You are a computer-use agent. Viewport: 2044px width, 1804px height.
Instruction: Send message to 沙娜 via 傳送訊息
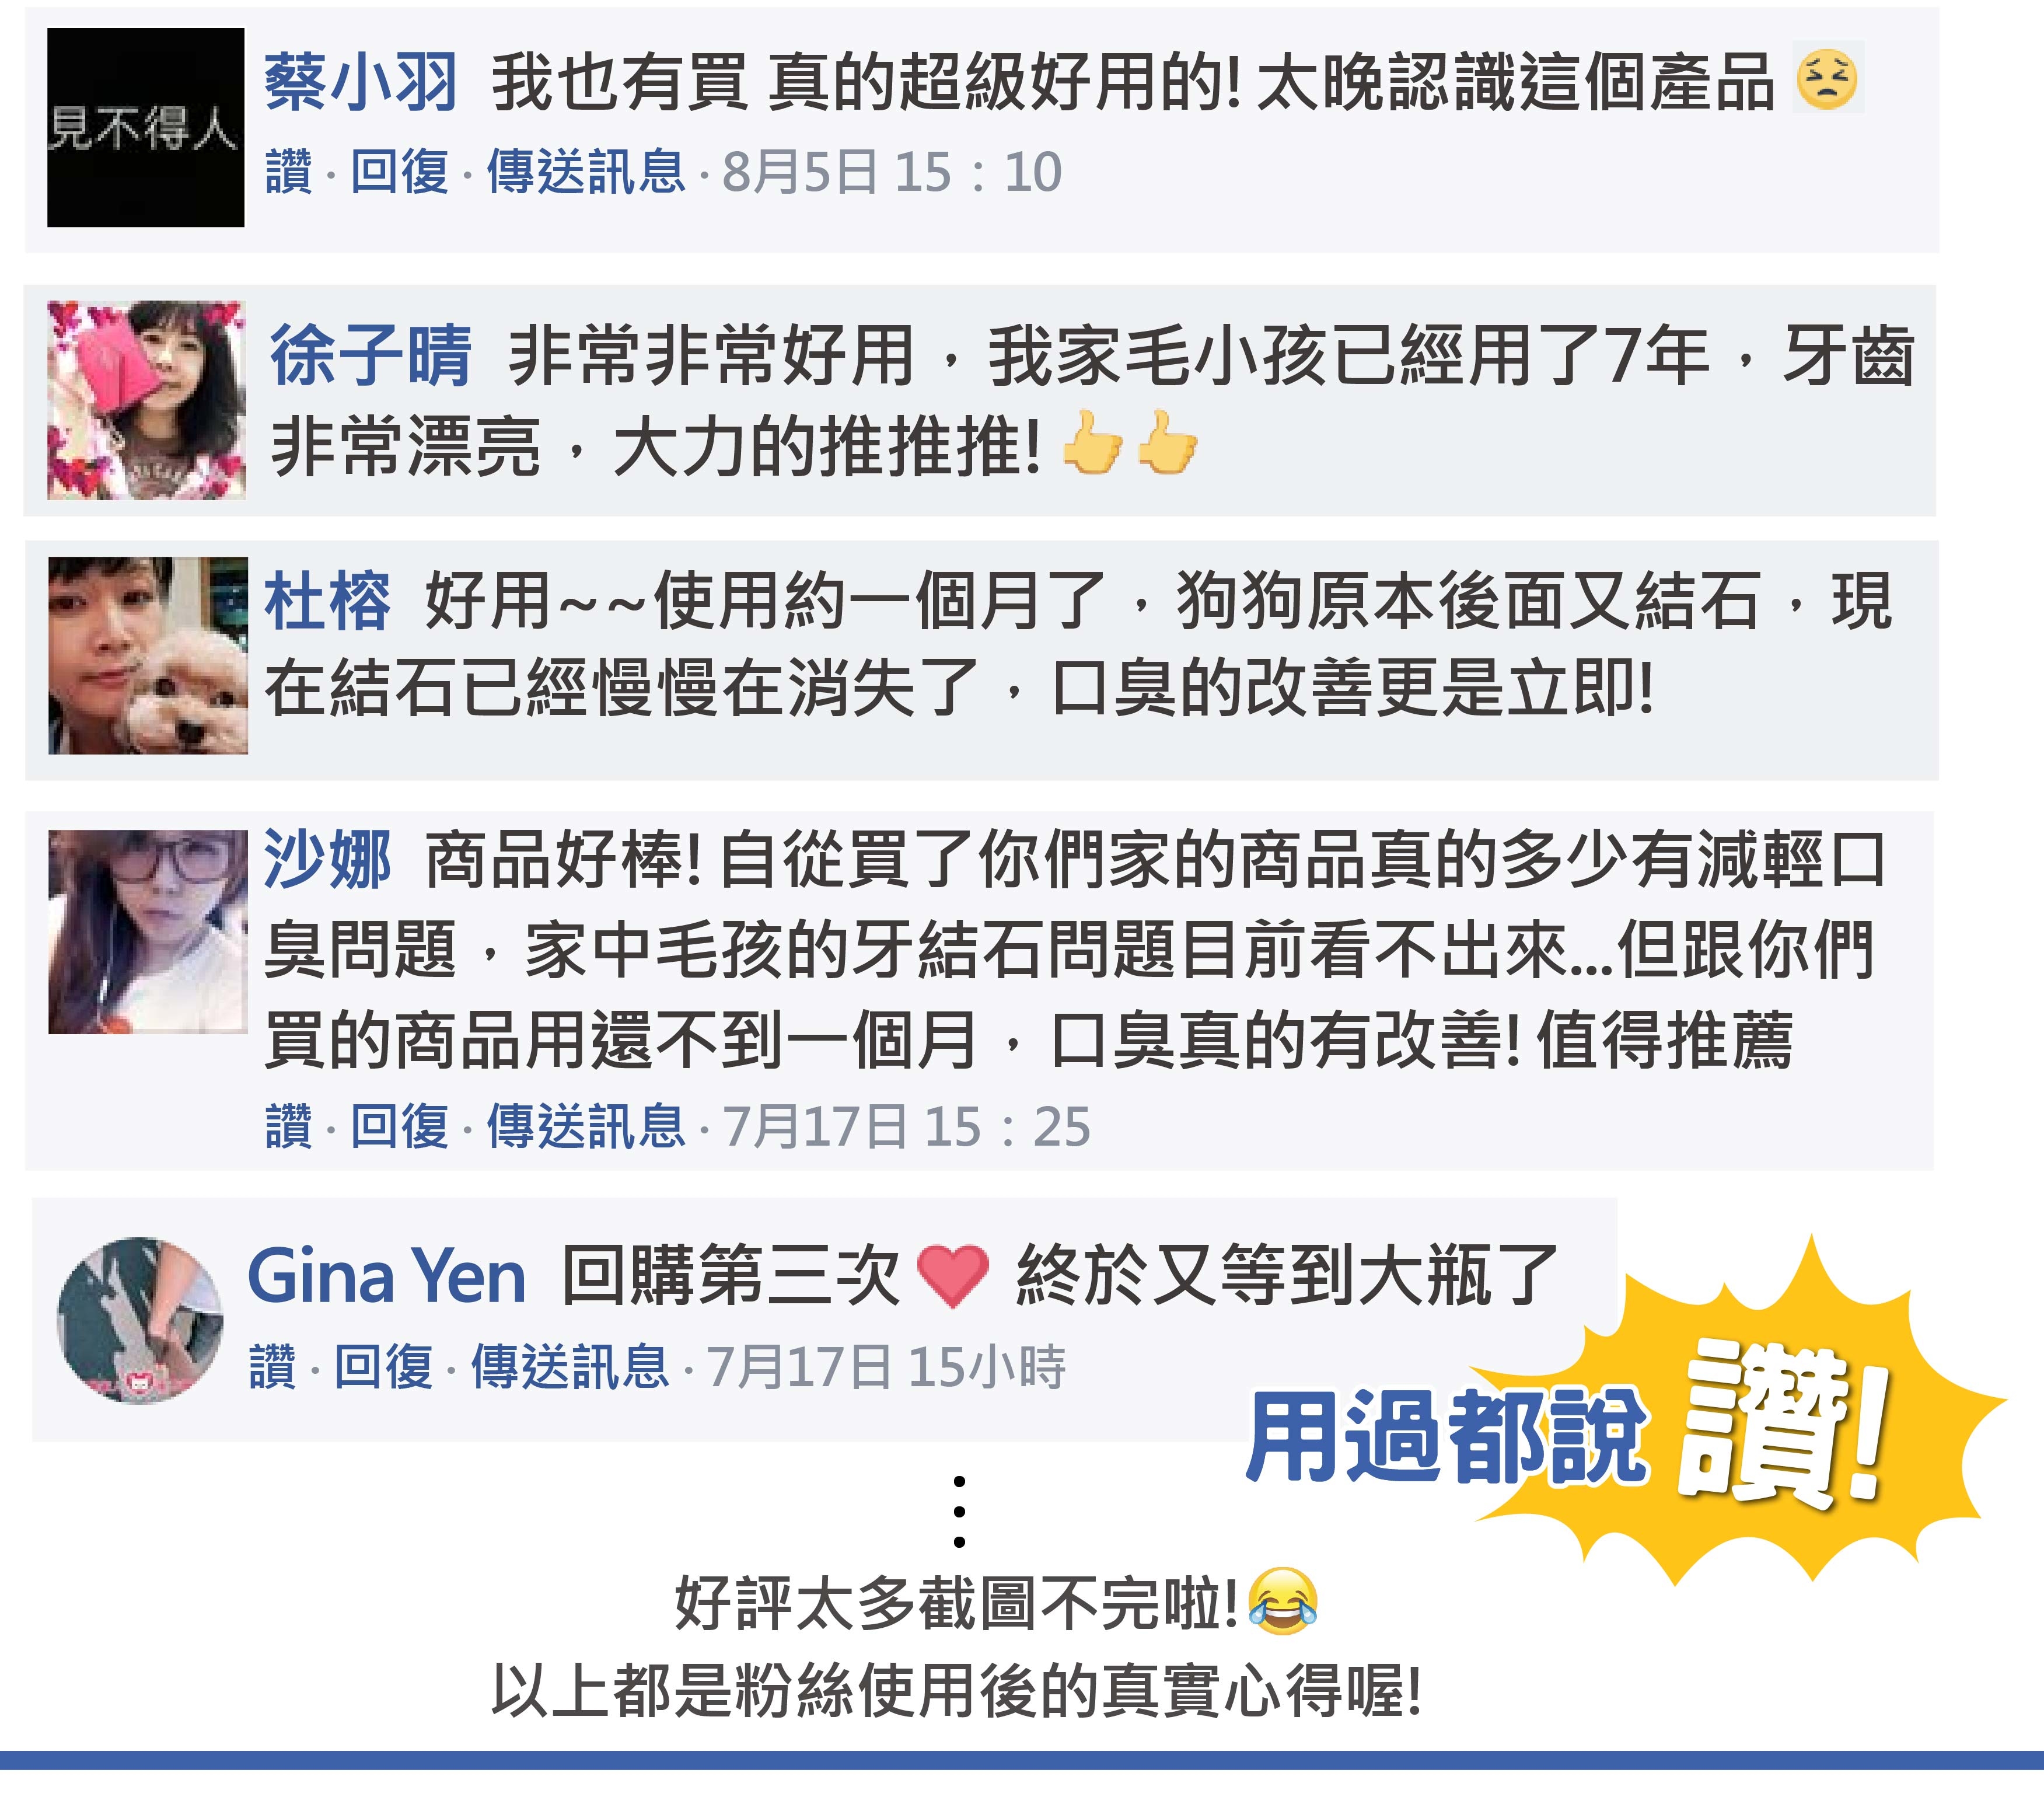click(586, 1127)
